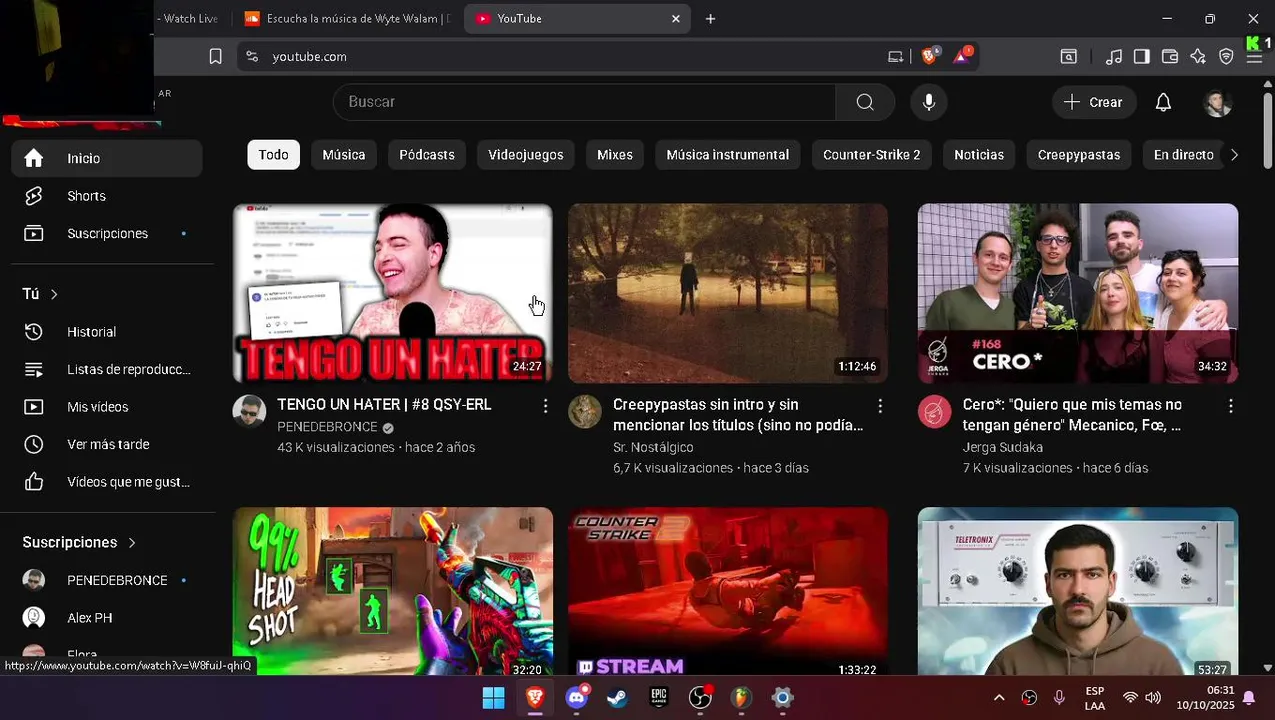The image size is (1275, 720).
Task: Click the install app icon in address bar
Action: pos(895,57)
